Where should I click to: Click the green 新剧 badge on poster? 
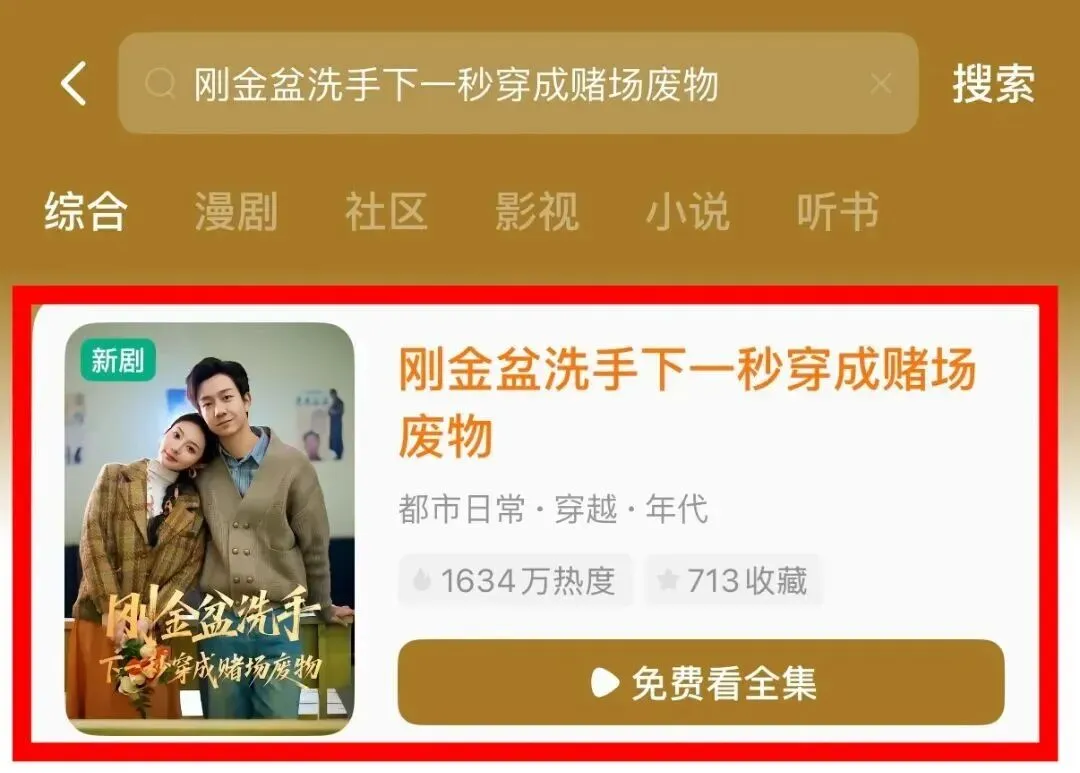(118, 360)
